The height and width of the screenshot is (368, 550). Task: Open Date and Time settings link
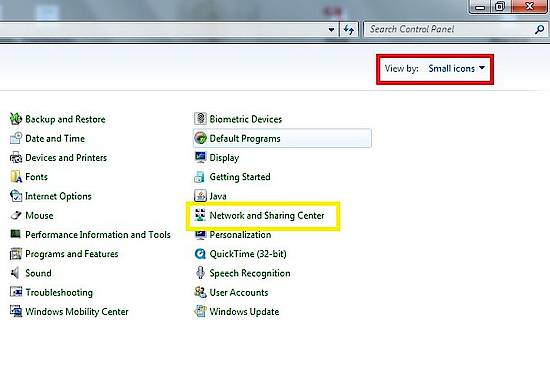(55, 139)
